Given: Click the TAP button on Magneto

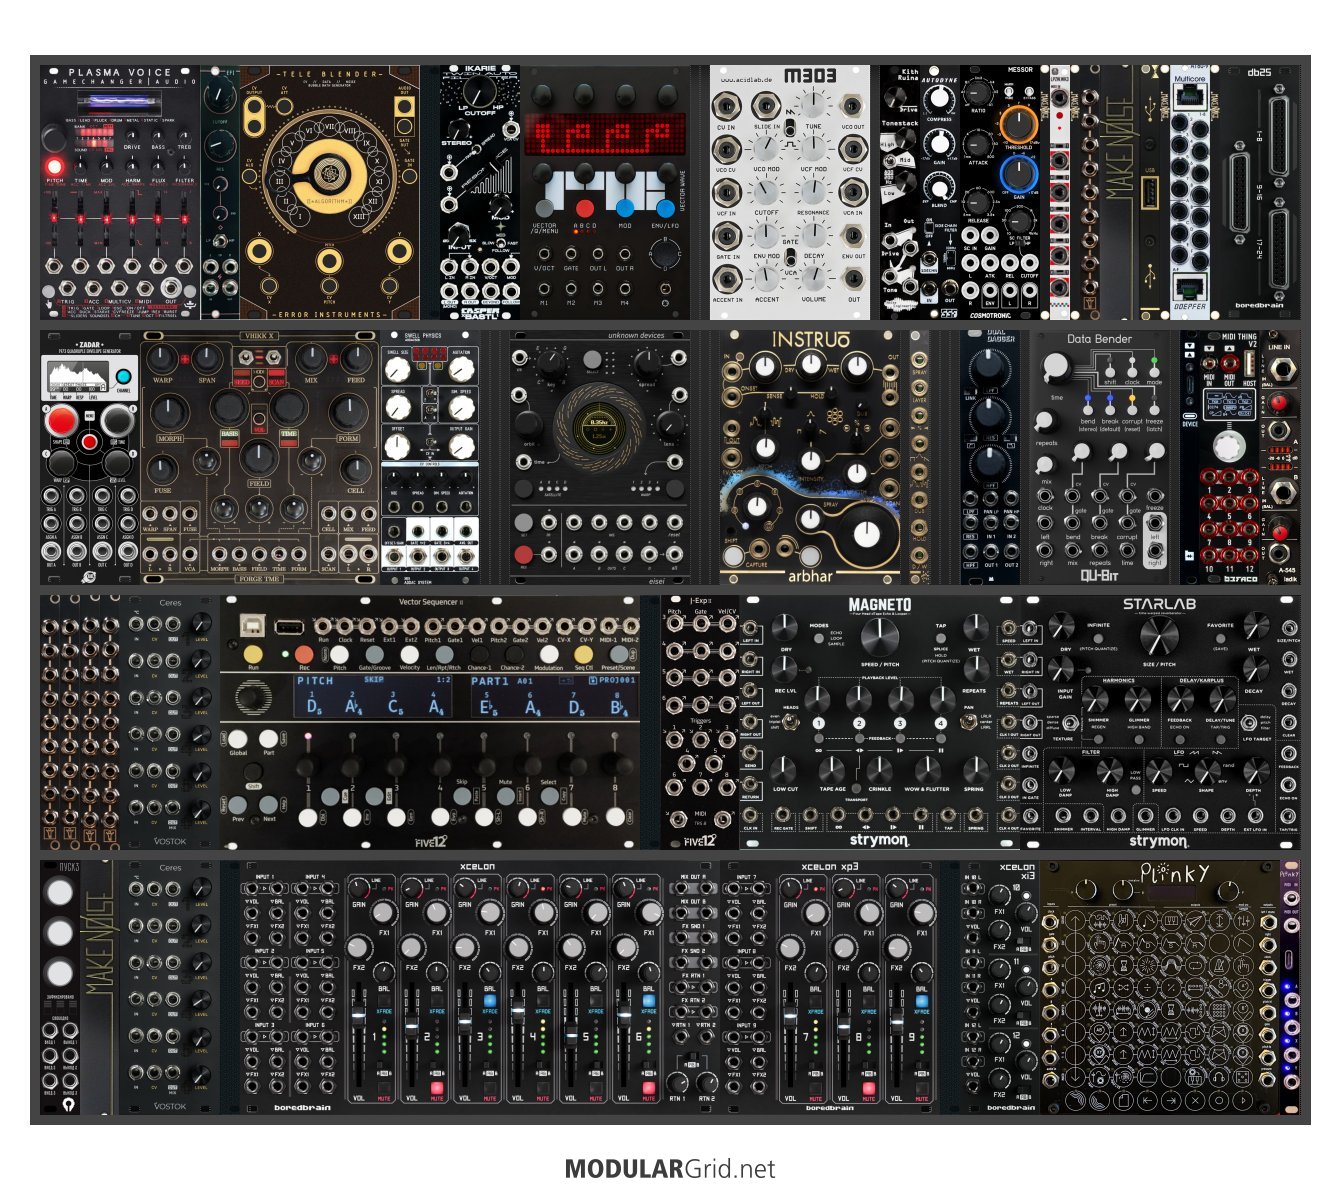Looking at the screenshot, I should [941, 639].
